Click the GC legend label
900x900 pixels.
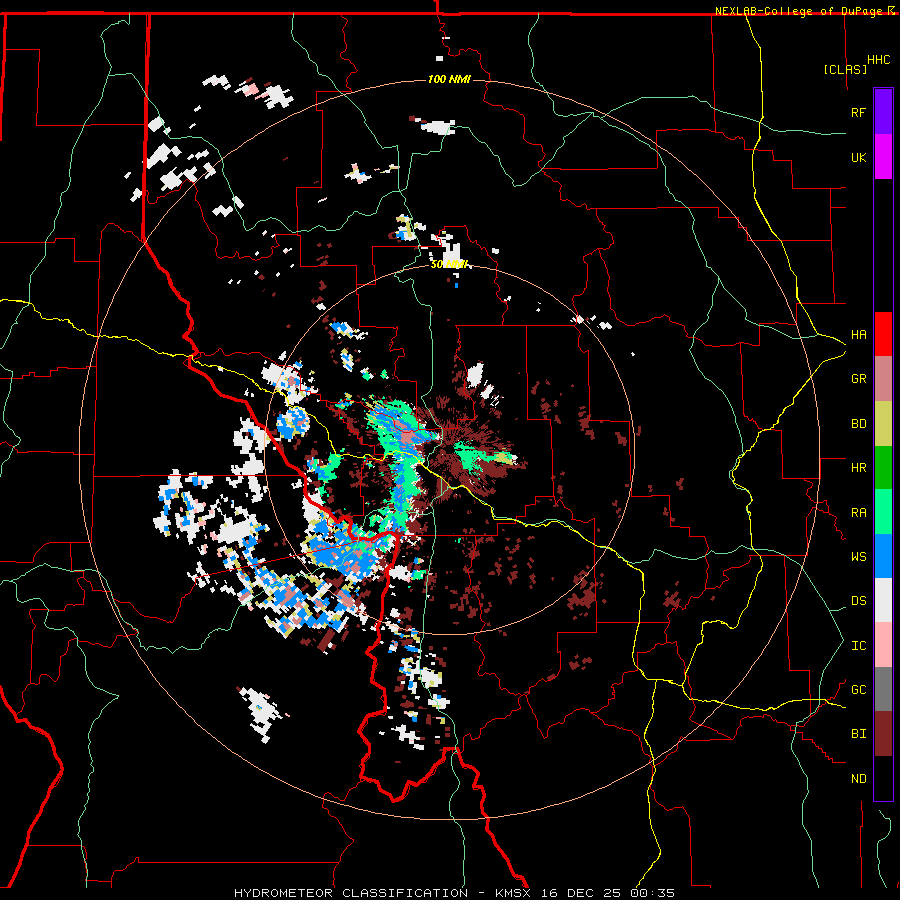[858, 690]
